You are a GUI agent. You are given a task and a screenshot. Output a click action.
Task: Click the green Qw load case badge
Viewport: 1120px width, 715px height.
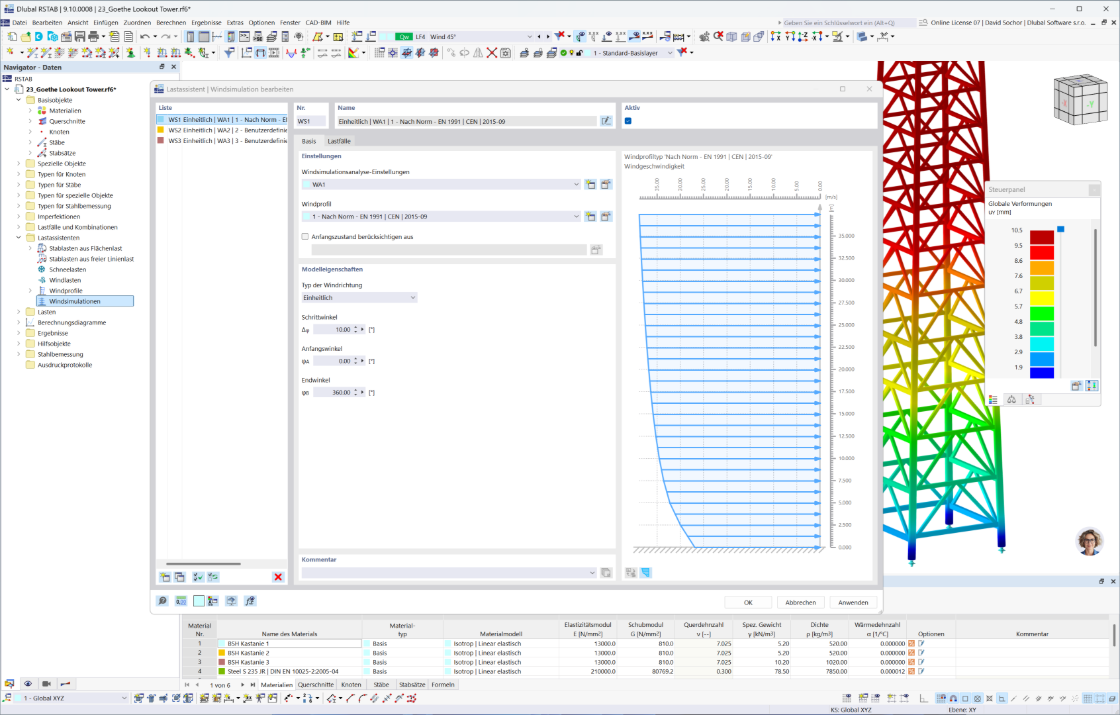click(404, 36)
